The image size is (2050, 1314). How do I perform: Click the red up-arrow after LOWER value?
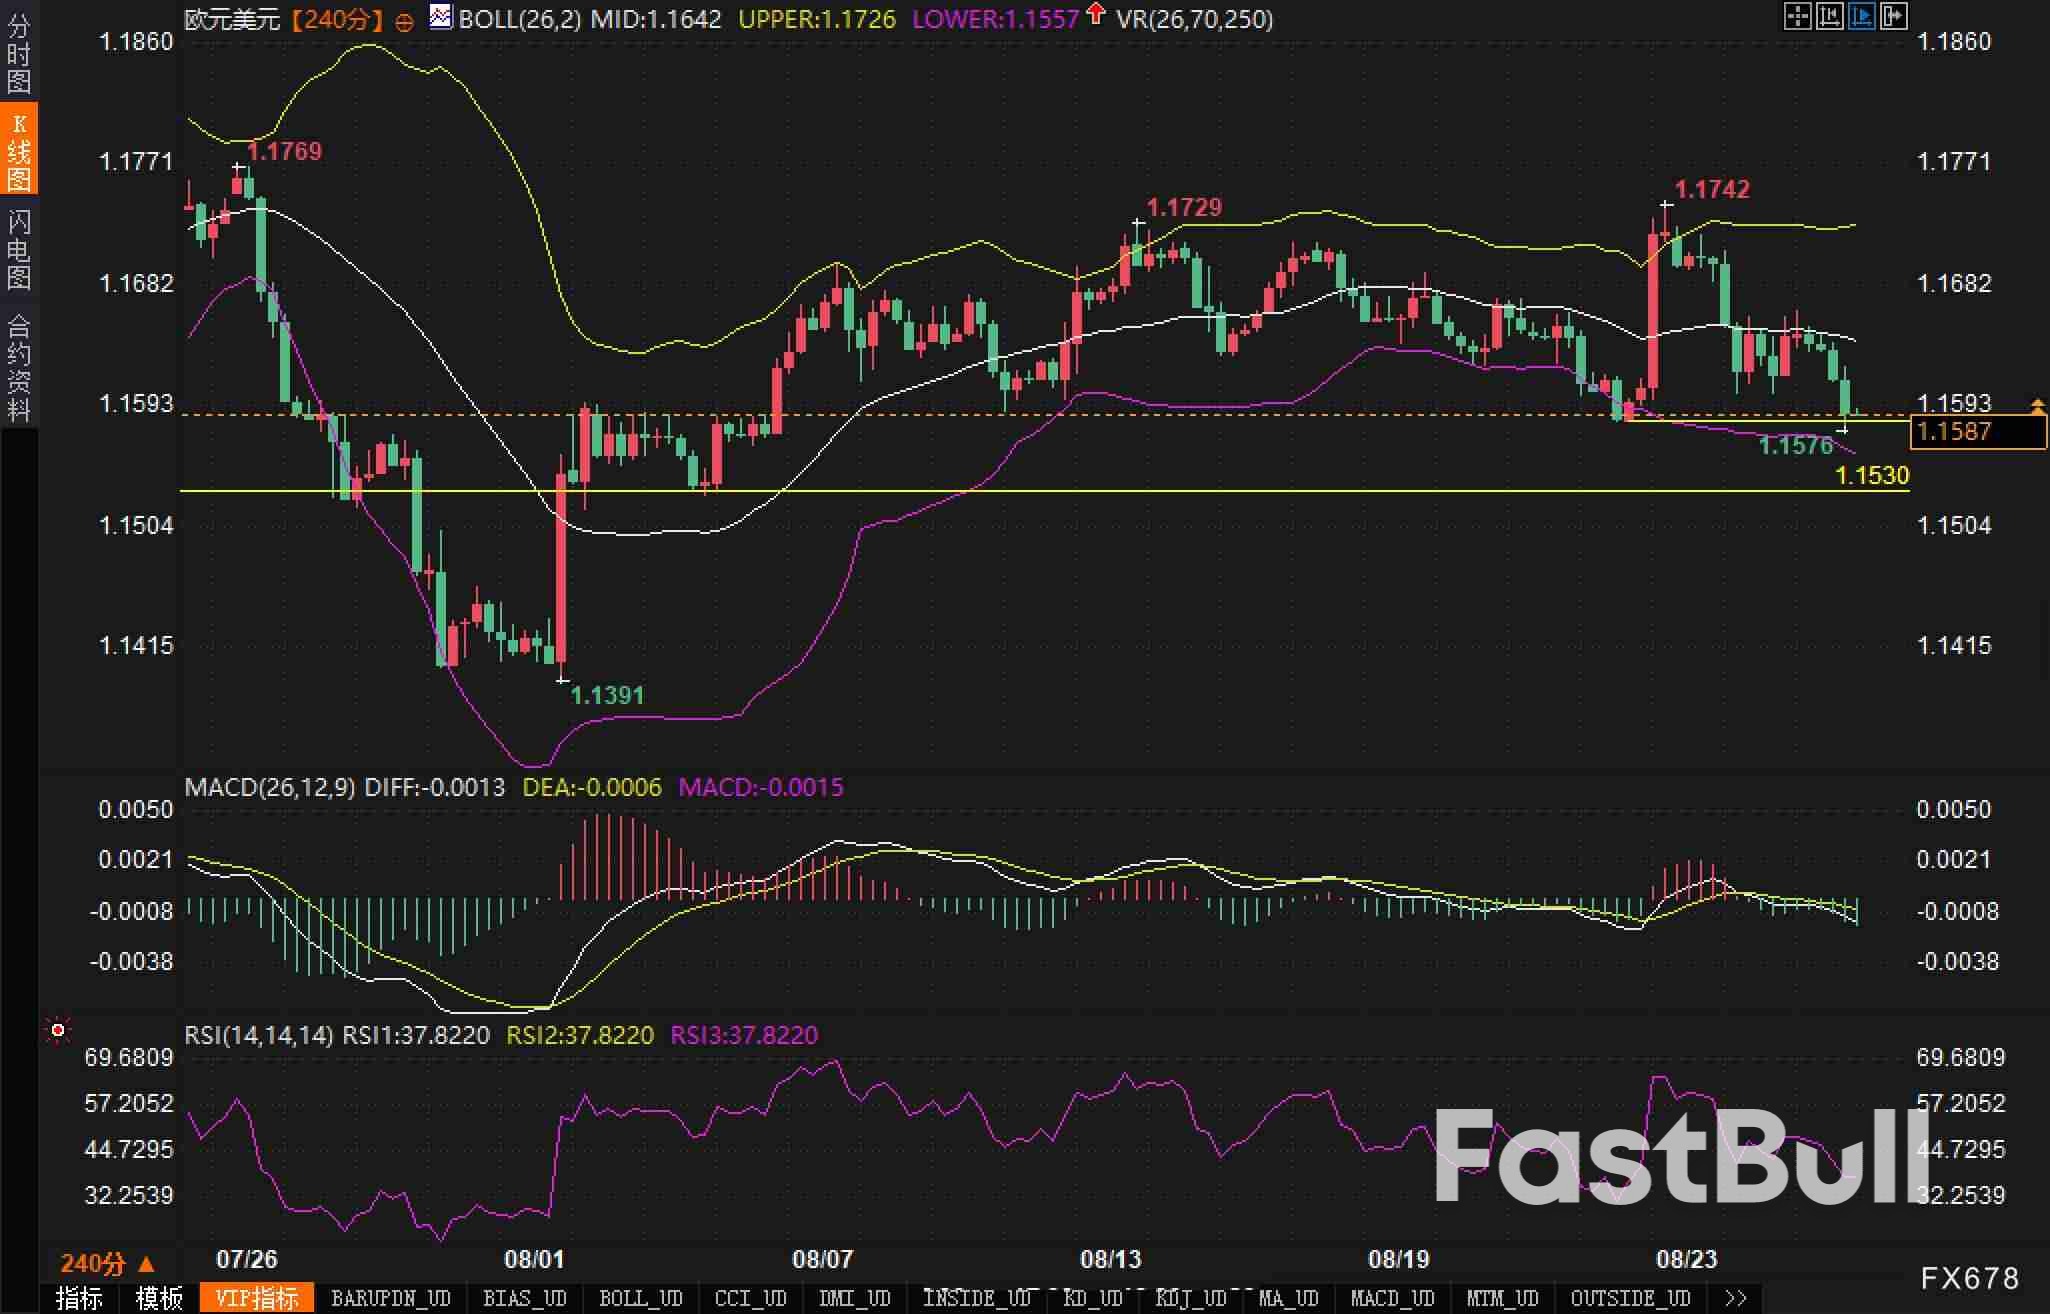click(1096, 14)
